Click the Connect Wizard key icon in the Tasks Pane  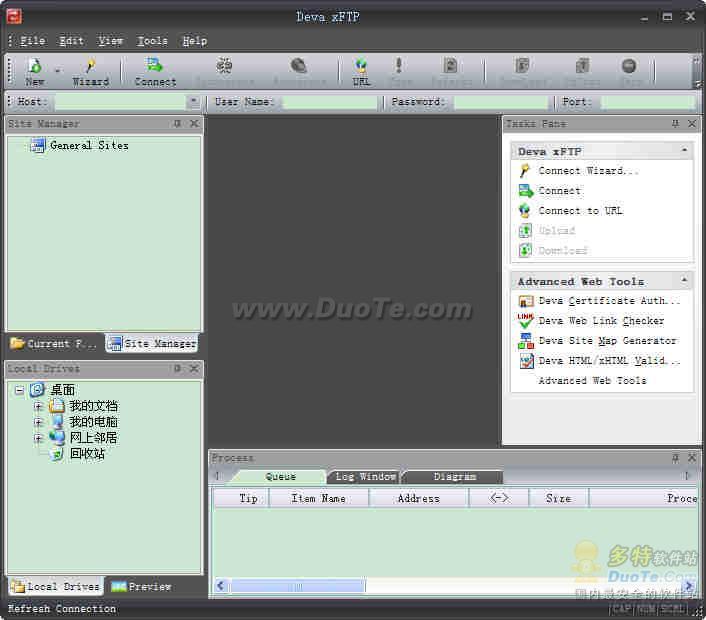525,171
